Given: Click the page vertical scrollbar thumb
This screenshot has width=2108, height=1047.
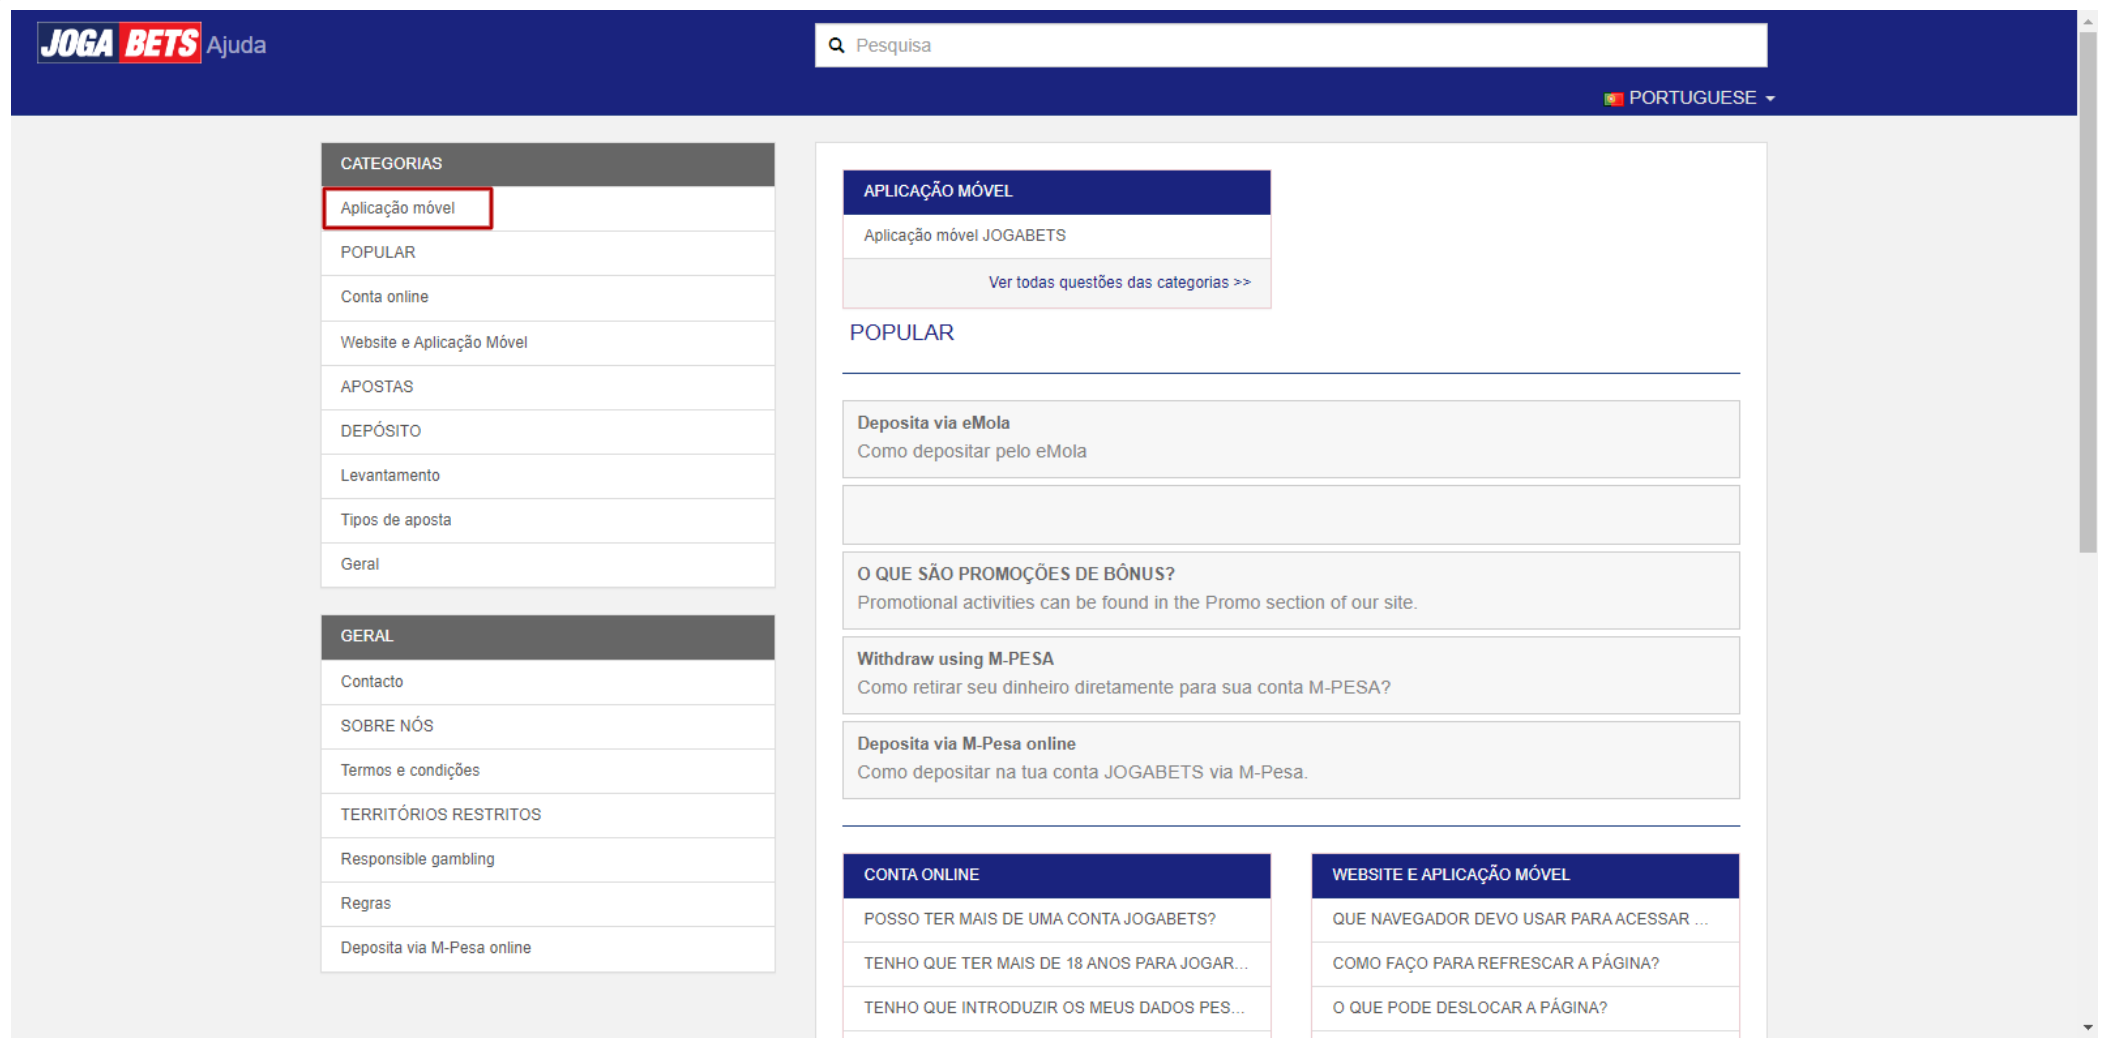Looking at the screenshot, I should 2087,292.
